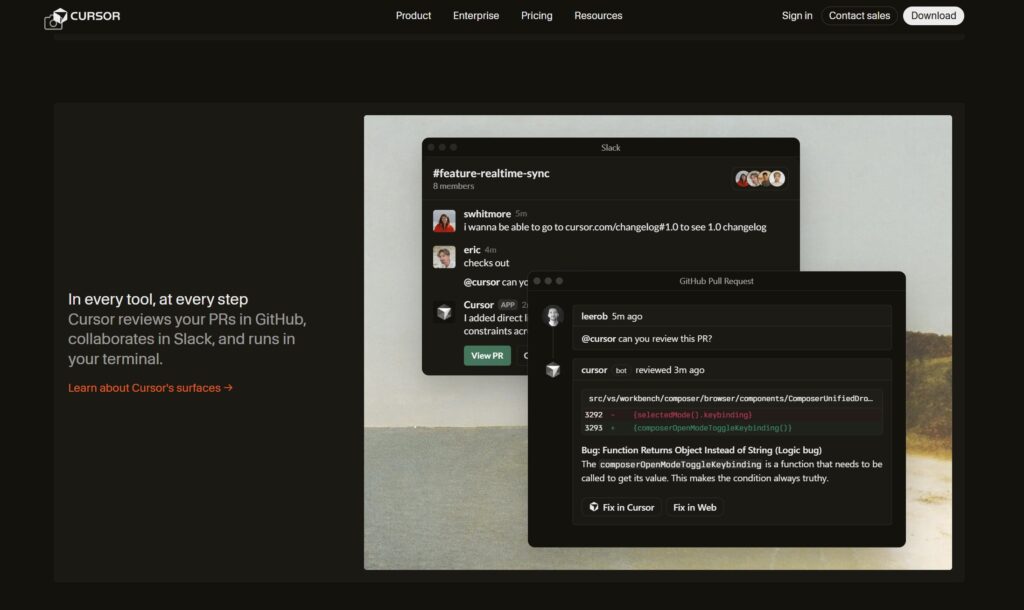Click Sign in
Image resolution: width=1024 pixels, height=610 pixels.
pyautogui.click(x=796, y=16)
